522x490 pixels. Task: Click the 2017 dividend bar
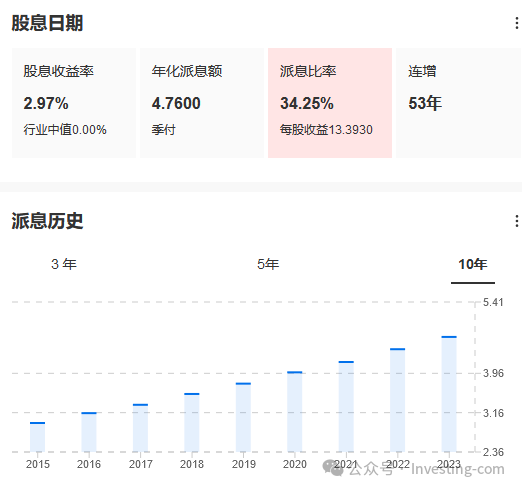point(140,428)
